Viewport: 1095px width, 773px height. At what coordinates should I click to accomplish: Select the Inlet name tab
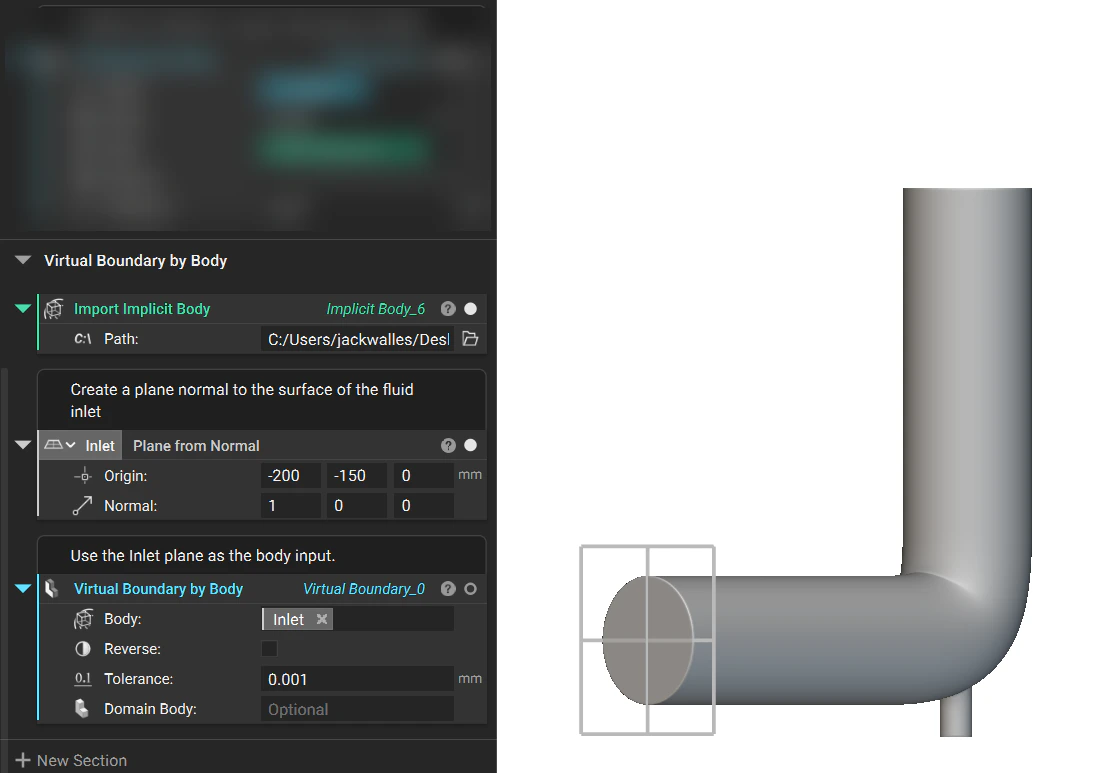pyautogui.click(x=99, y=445)
